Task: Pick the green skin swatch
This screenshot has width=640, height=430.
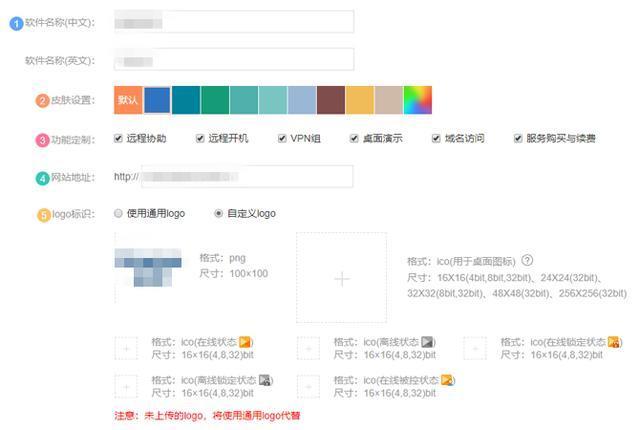Action: [215, 100]
